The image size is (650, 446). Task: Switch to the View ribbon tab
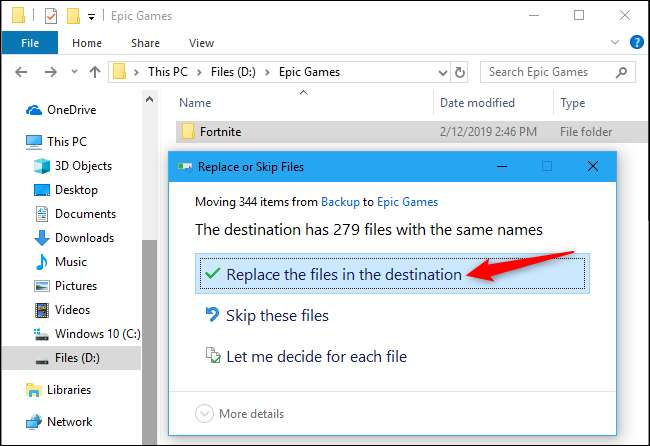(201, 43)
